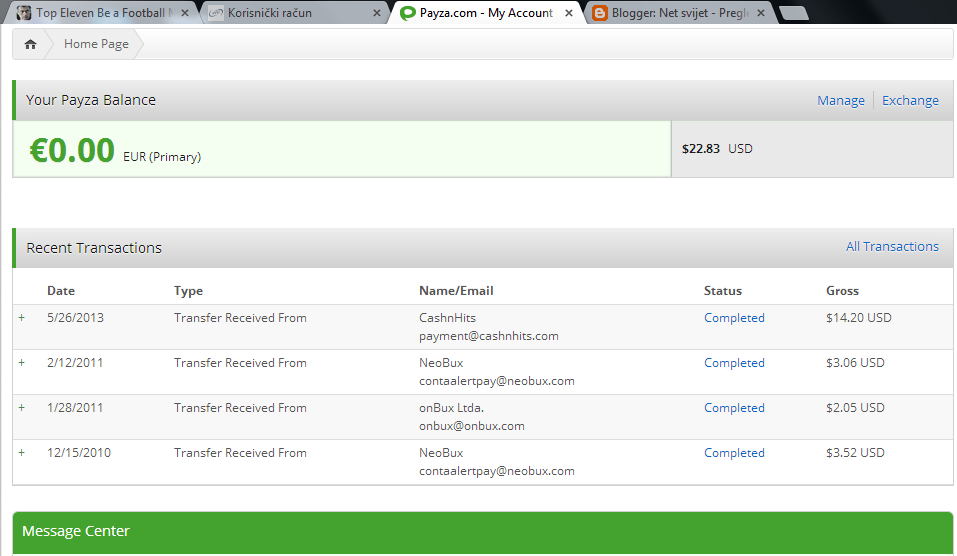The image size is (957, 556).
Task: Expand the 1/28/2011 onBux transaction
Action: (x=22, y=408)
